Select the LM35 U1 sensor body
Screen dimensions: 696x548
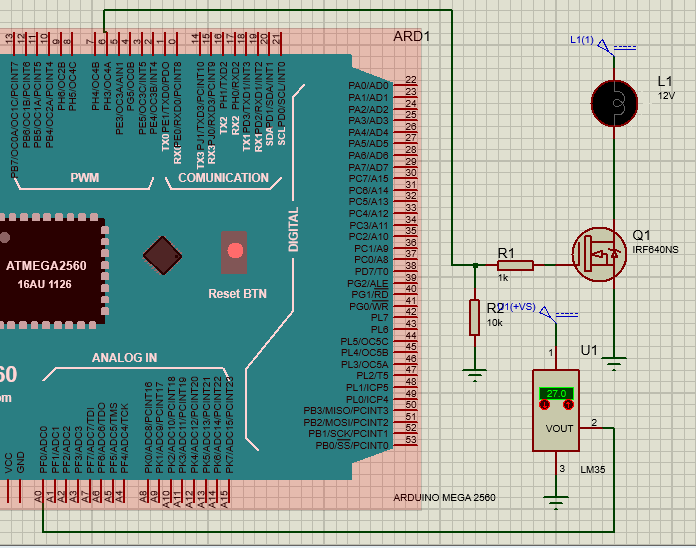tap(556, 410)
